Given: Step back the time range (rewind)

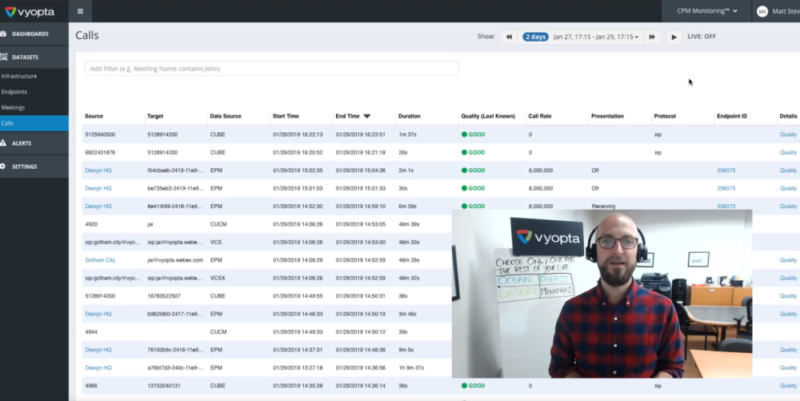Looking at the screenshot, I should pyautogui.click(x=509, y=37).
